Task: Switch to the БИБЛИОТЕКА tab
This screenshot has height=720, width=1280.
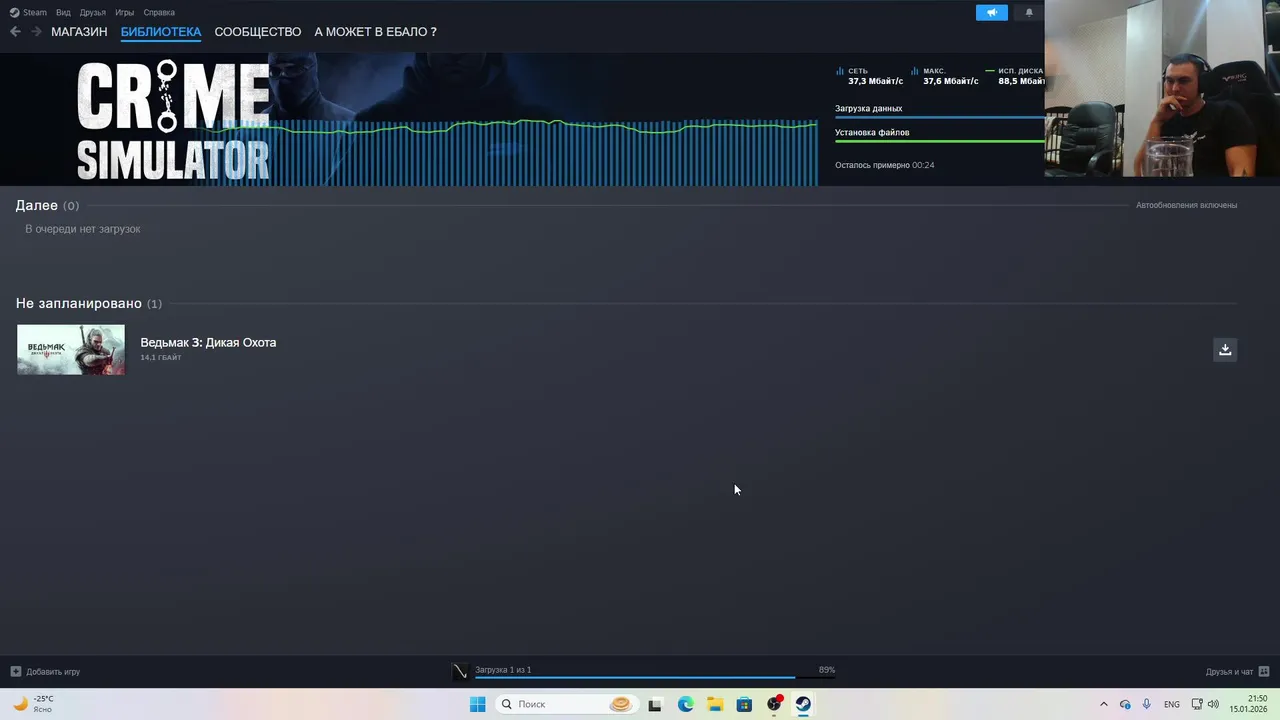Action: pyautogui.click(x=161, y=32)
